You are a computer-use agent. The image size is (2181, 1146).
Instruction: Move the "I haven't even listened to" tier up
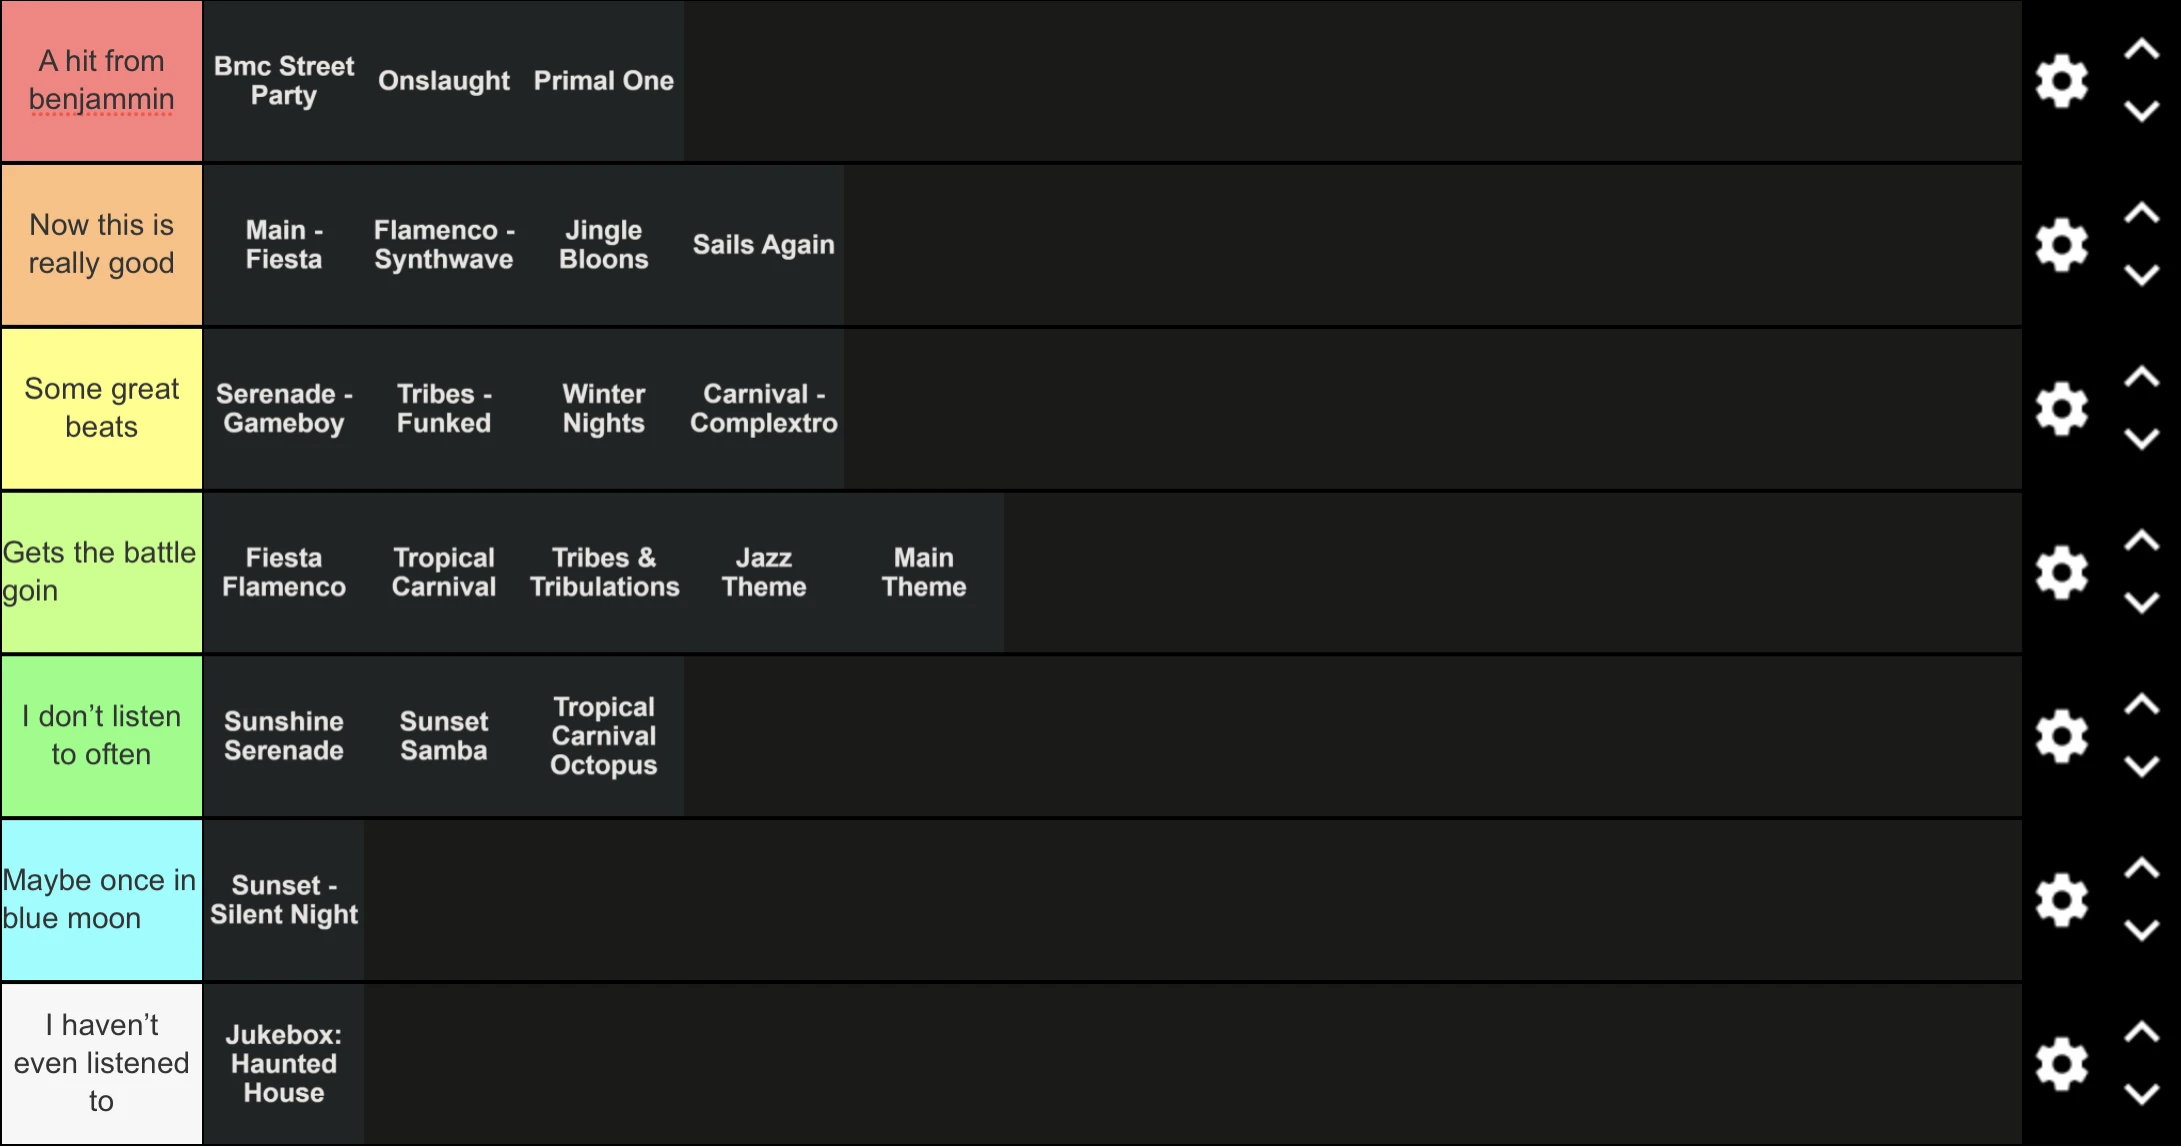(x=2140, y=1030)
